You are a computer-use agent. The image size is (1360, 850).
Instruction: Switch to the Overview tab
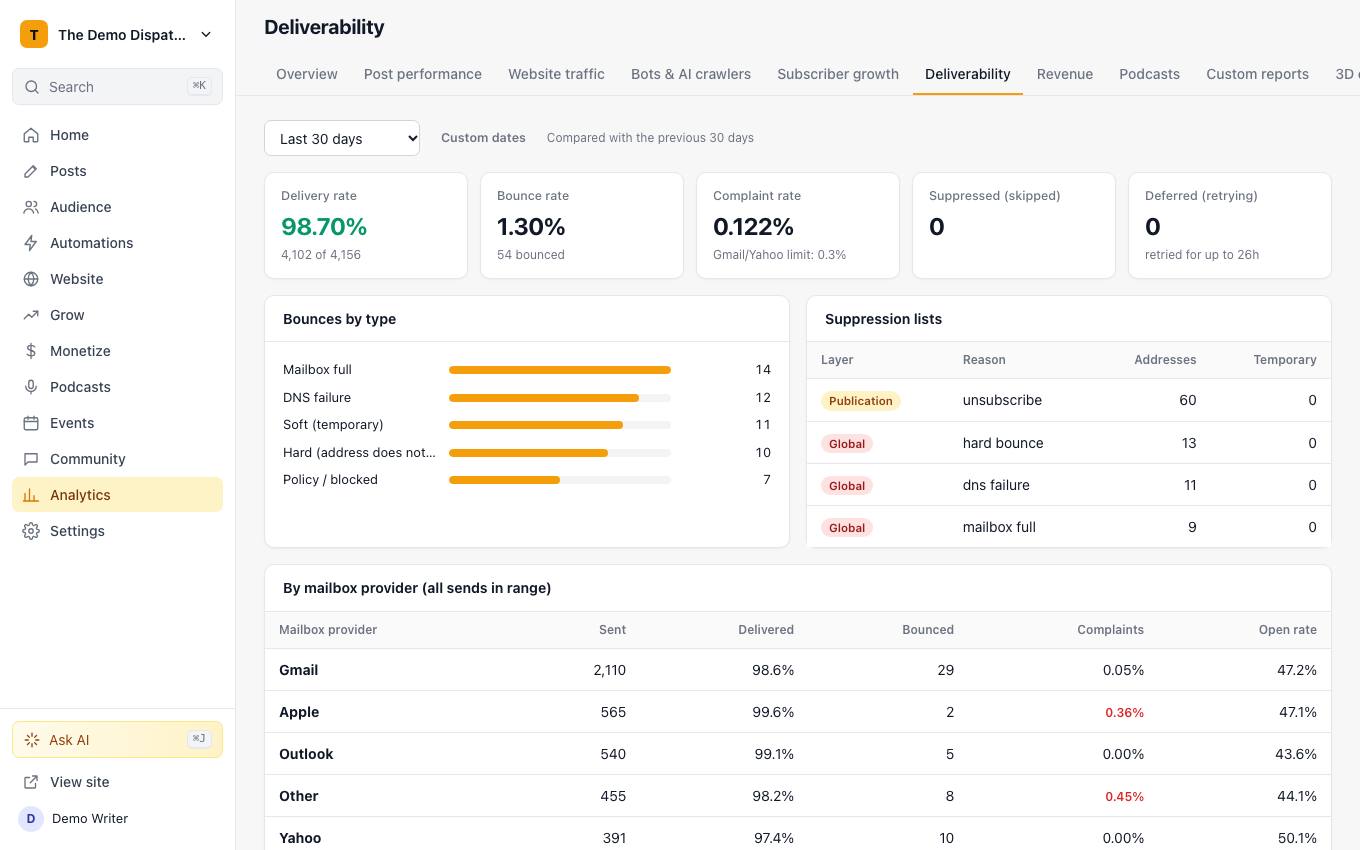click(x=307, y=74)
